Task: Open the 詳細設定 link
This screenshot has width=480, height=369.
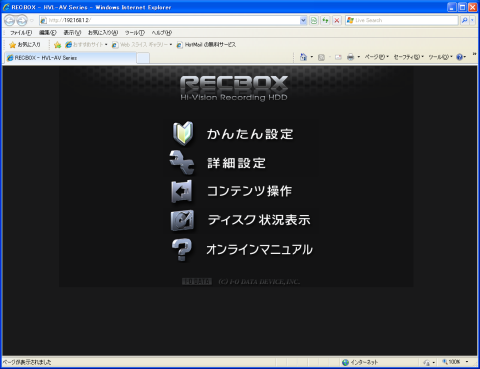Action: tap(236, 163)
